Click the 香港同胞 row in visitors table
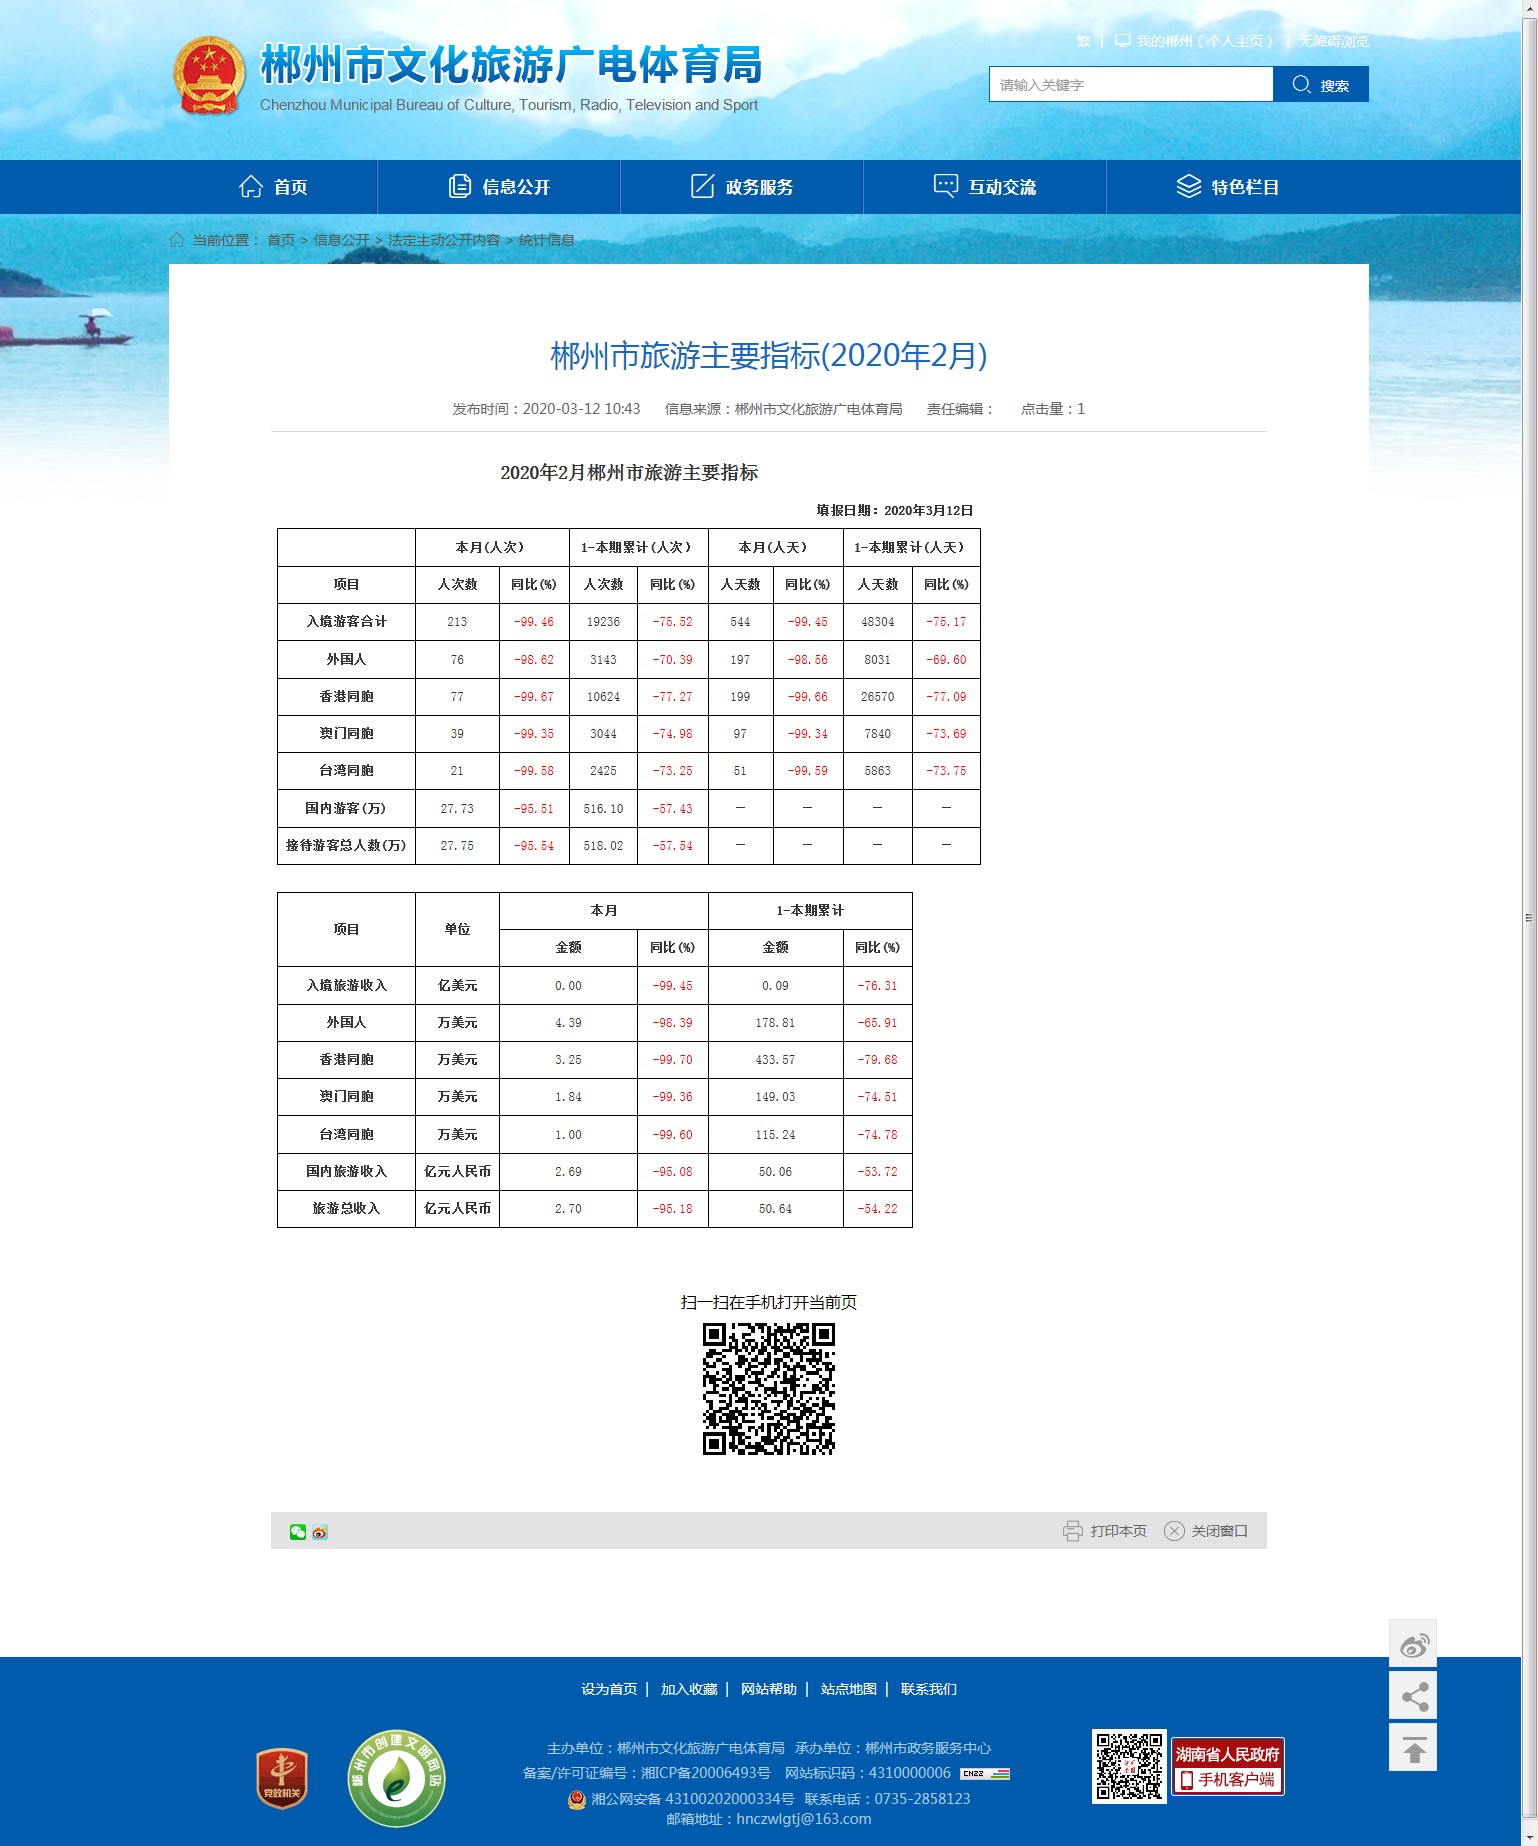Screen dimensions: 1538x1846 tap(628, 696)
